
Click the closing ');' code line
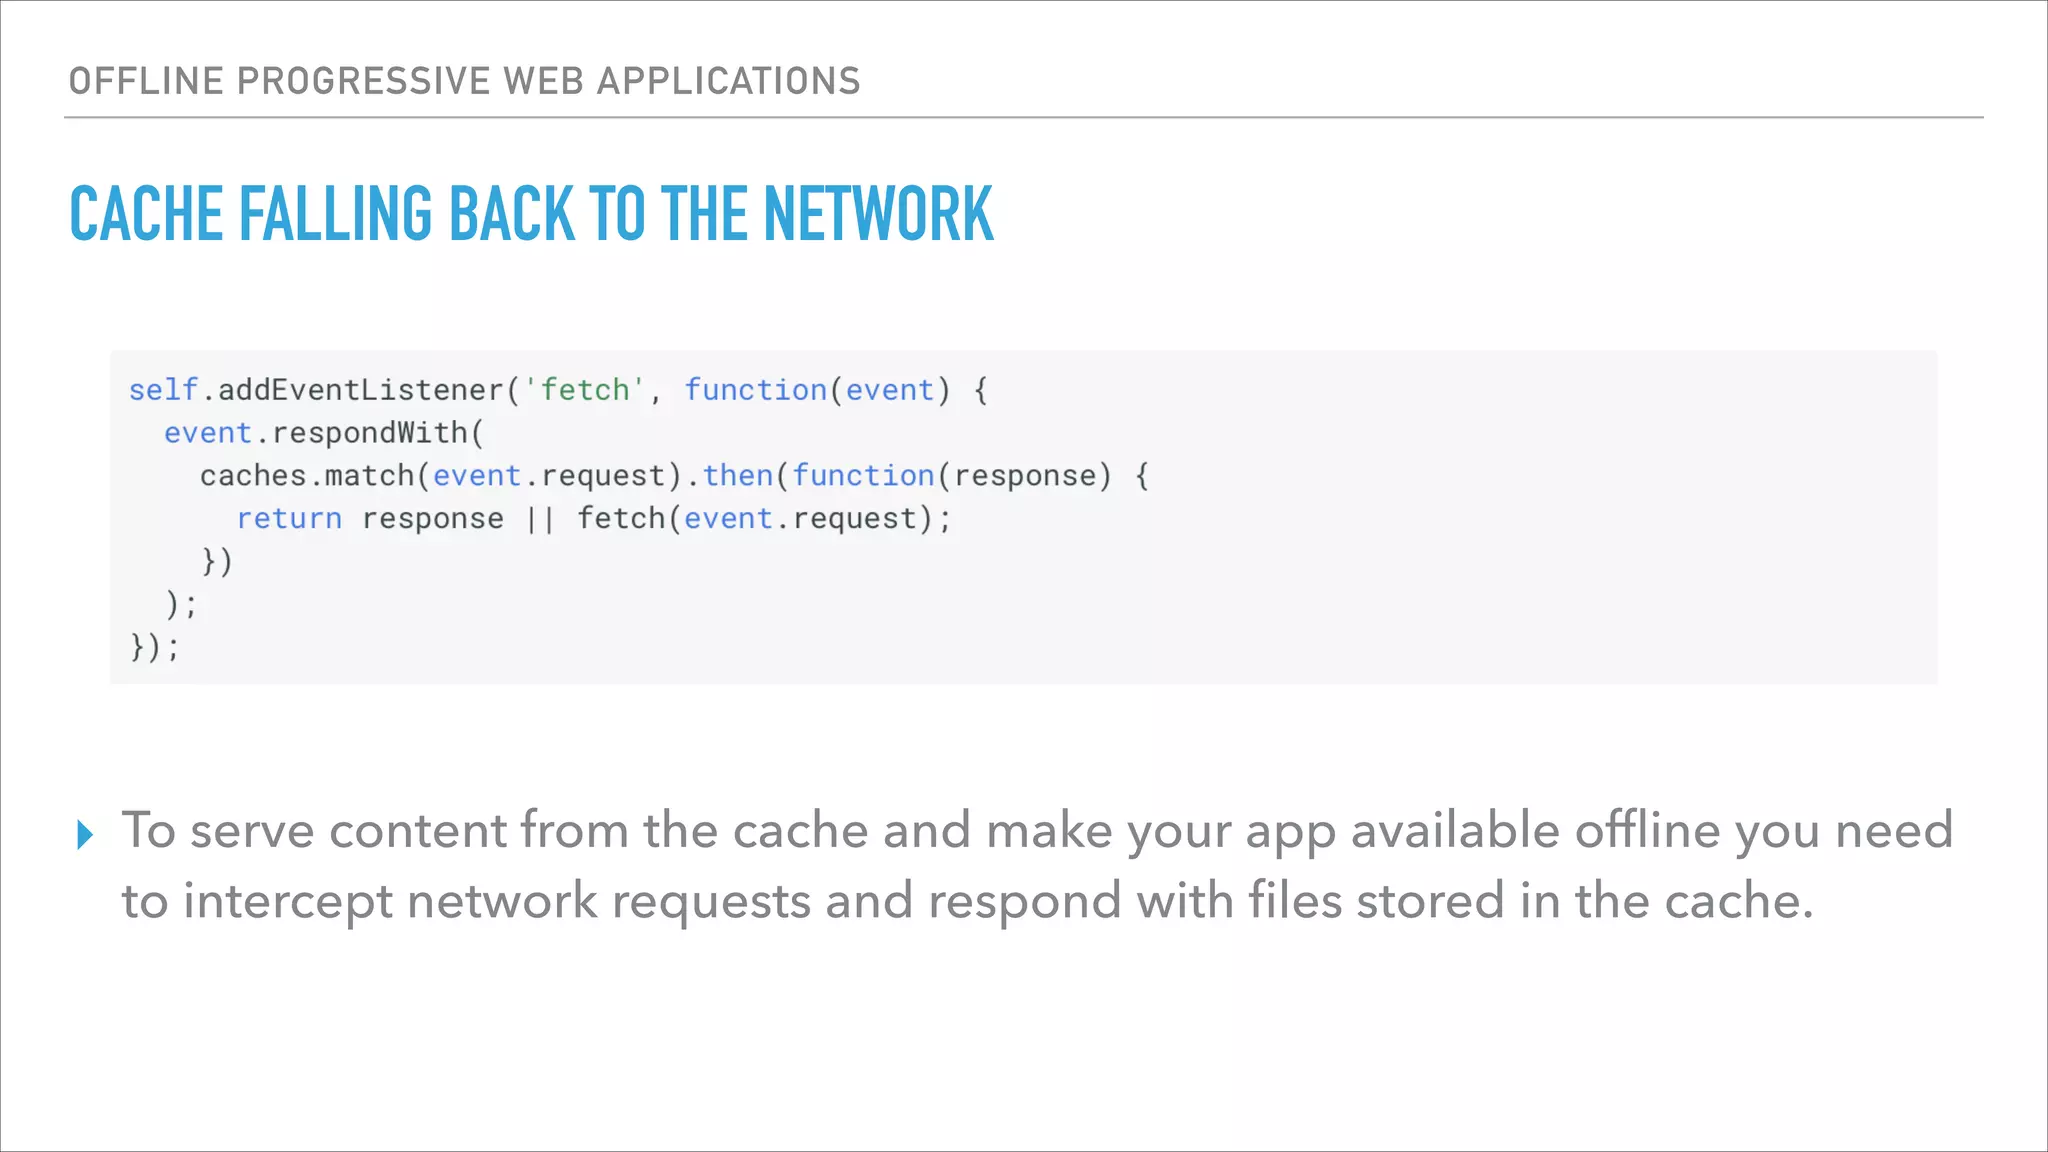181,604
